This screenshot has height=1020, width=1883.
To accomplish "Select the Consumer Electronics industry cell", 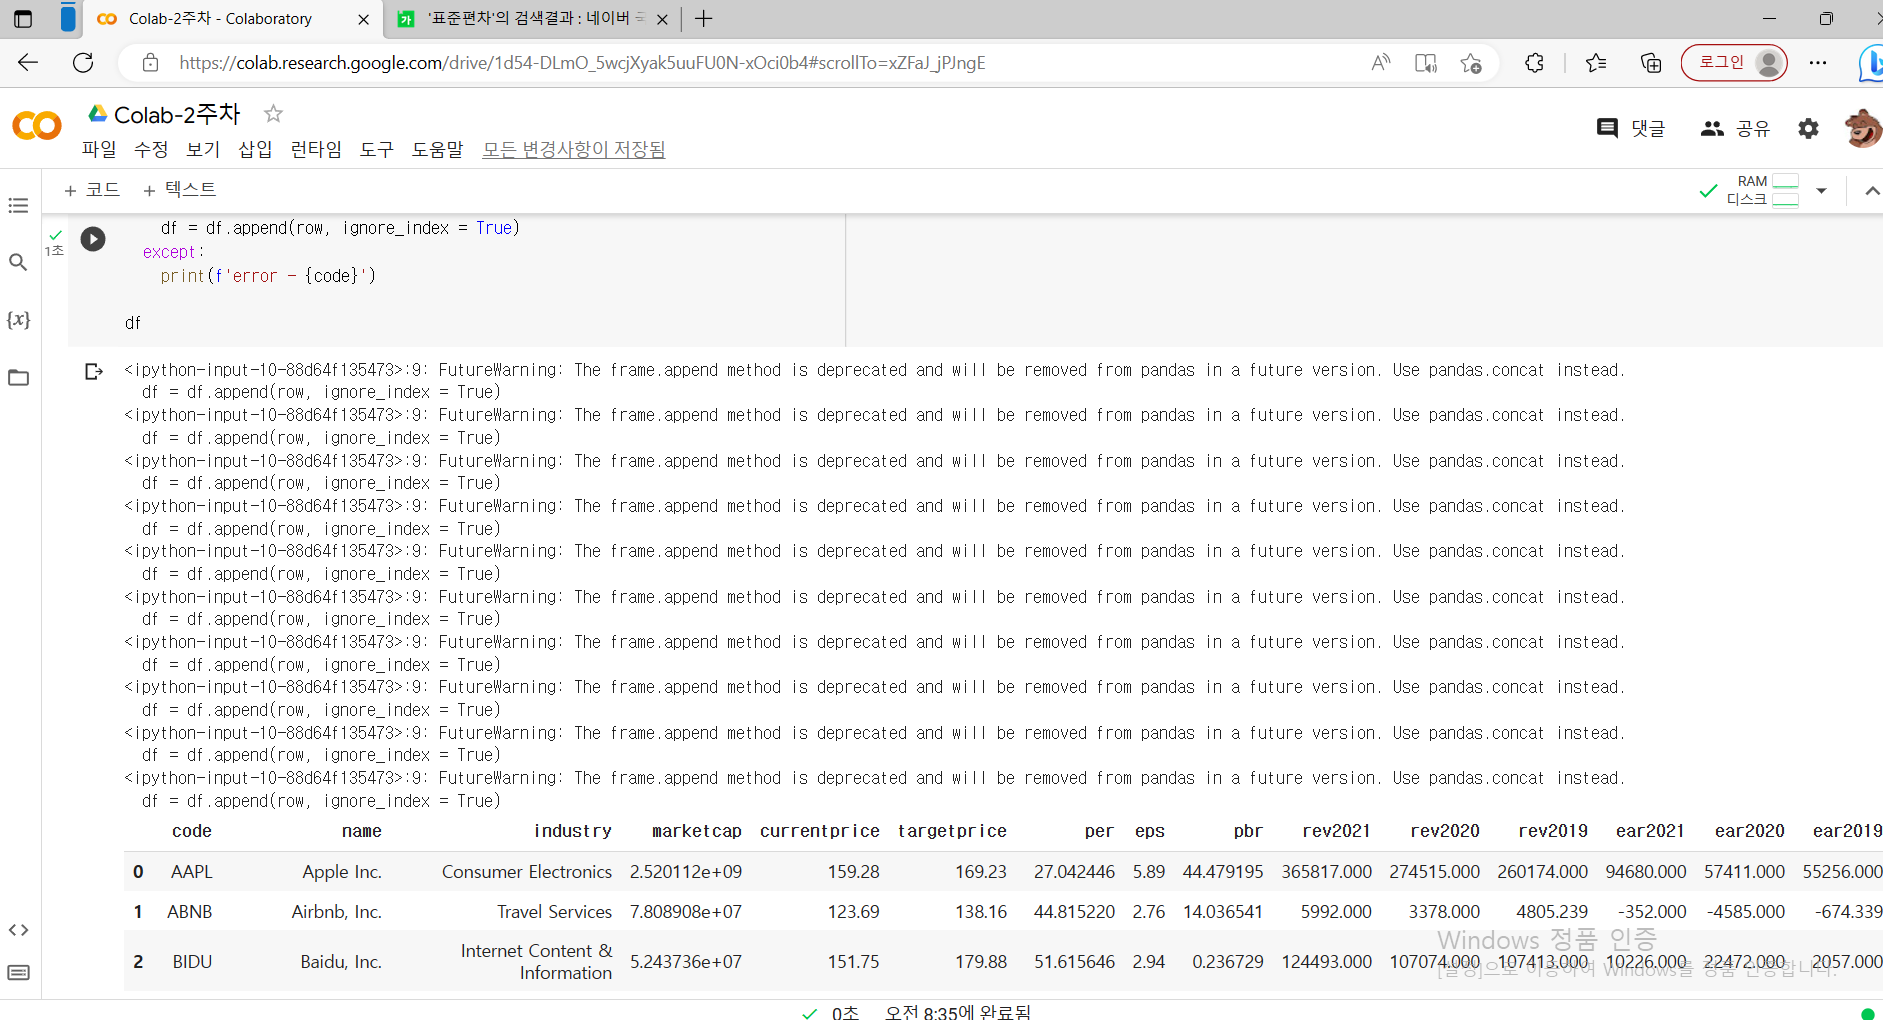I will pyautogui.click(x=527, y=872).
